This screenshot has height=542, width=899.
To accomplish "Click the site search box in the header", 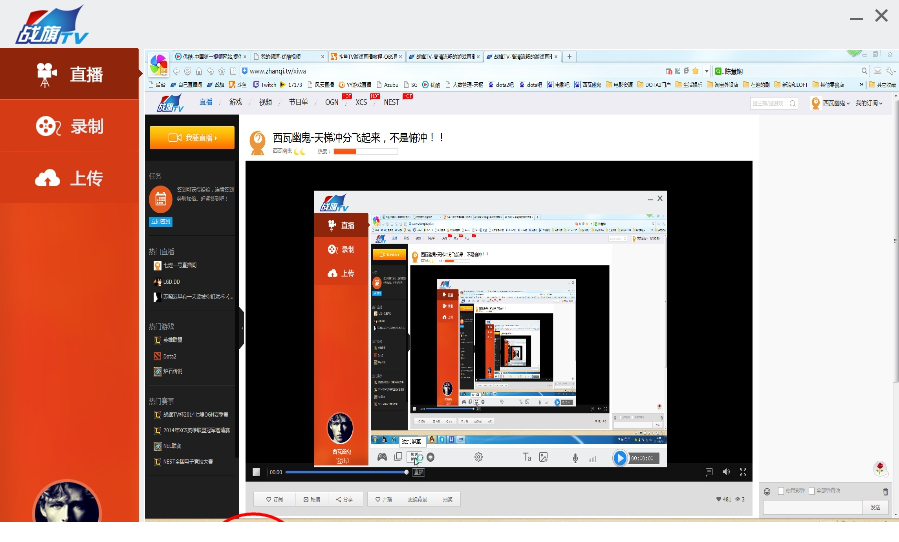I will pos(774,103).
